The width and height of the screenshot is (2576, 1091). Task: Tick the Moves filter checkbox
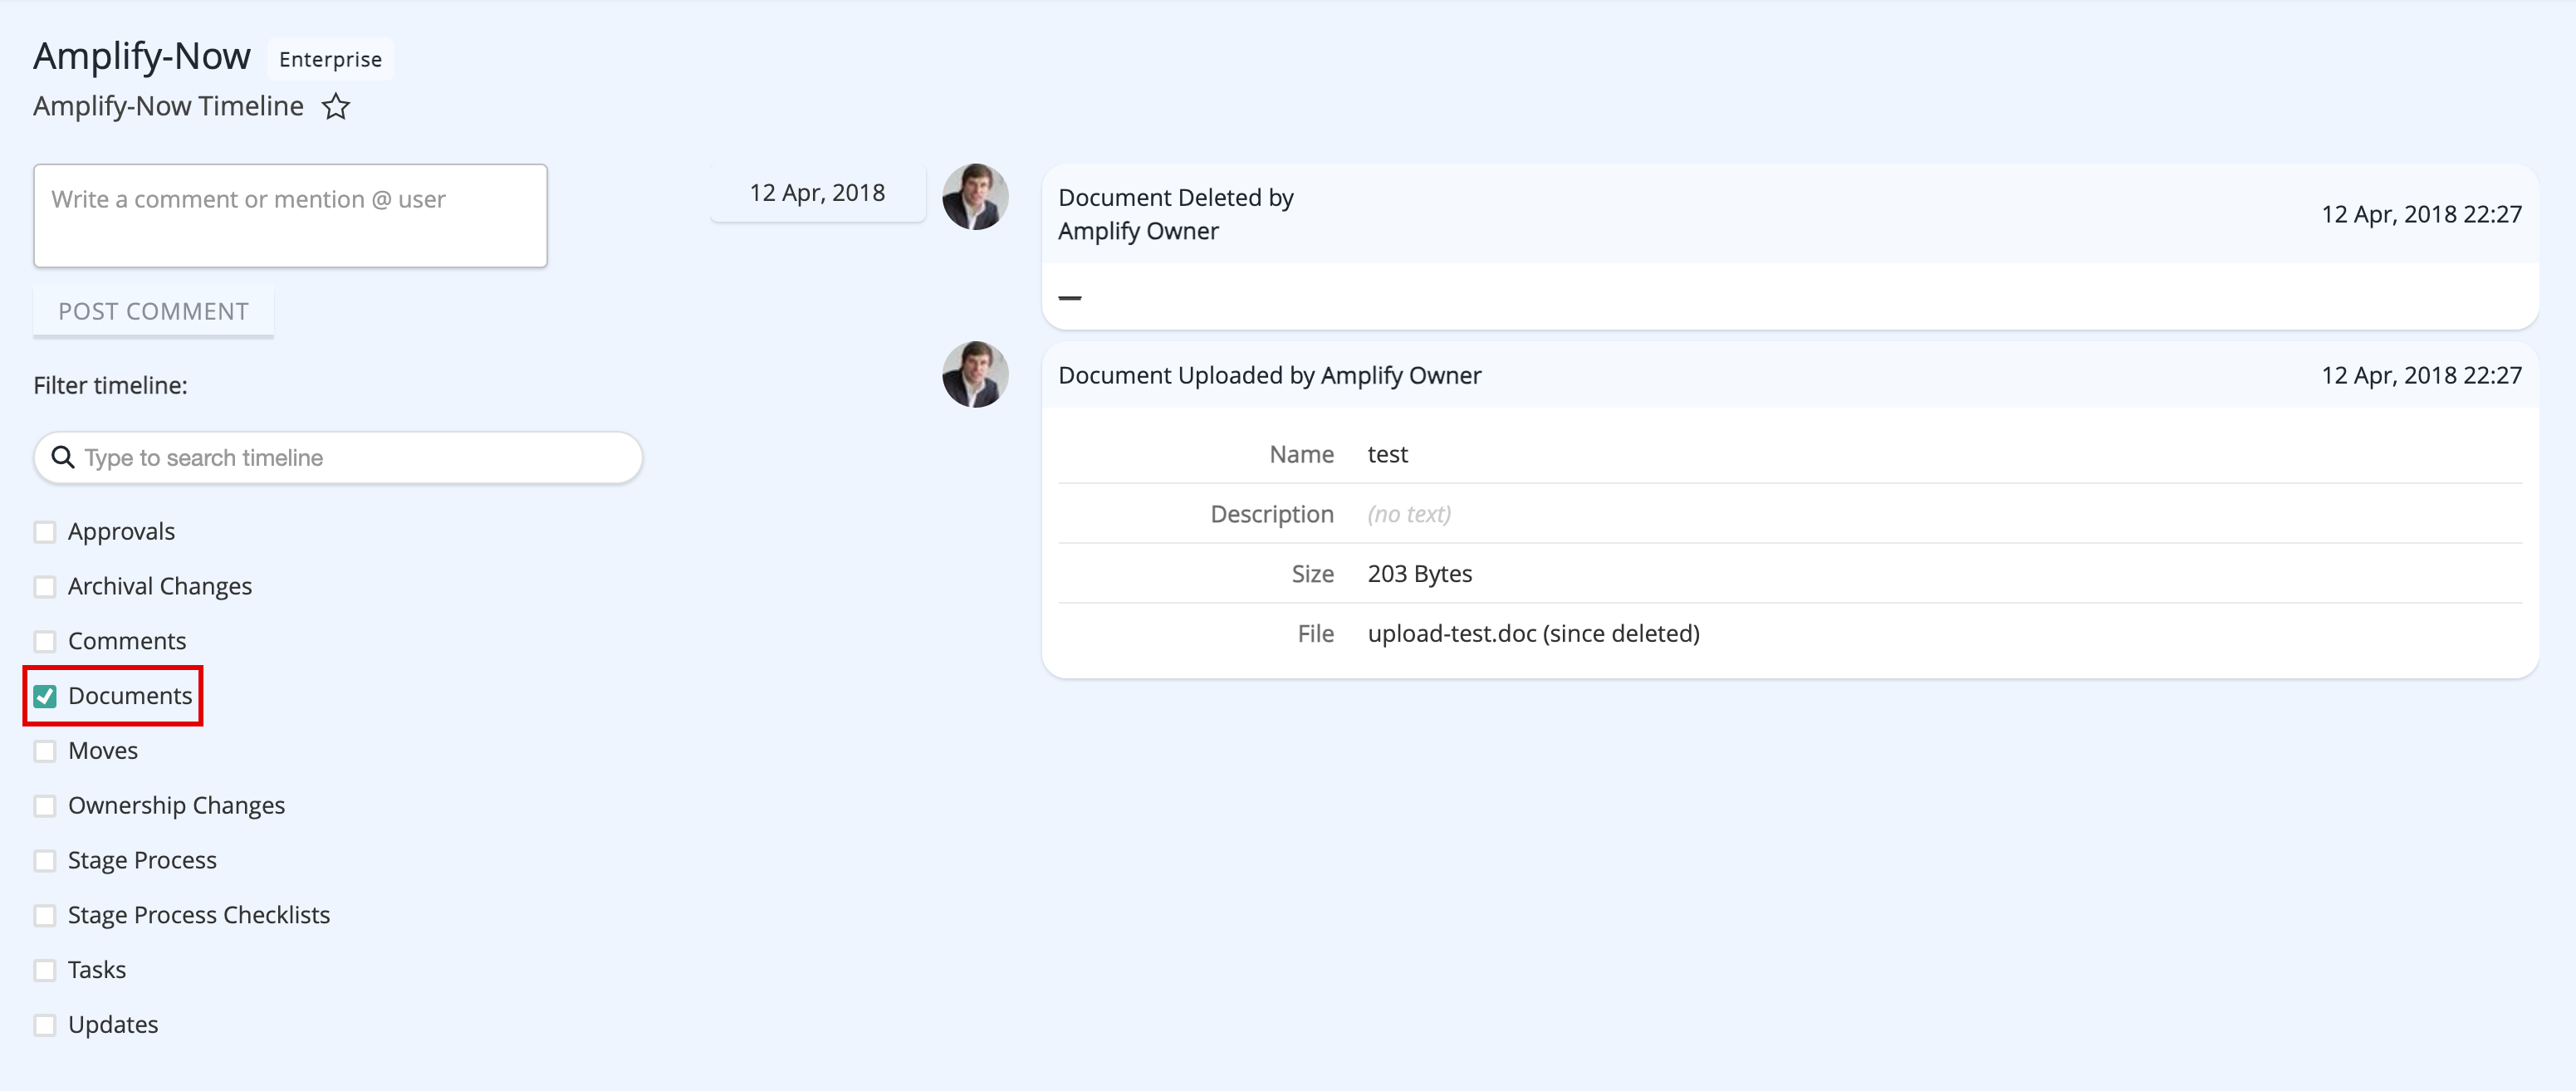45,751
